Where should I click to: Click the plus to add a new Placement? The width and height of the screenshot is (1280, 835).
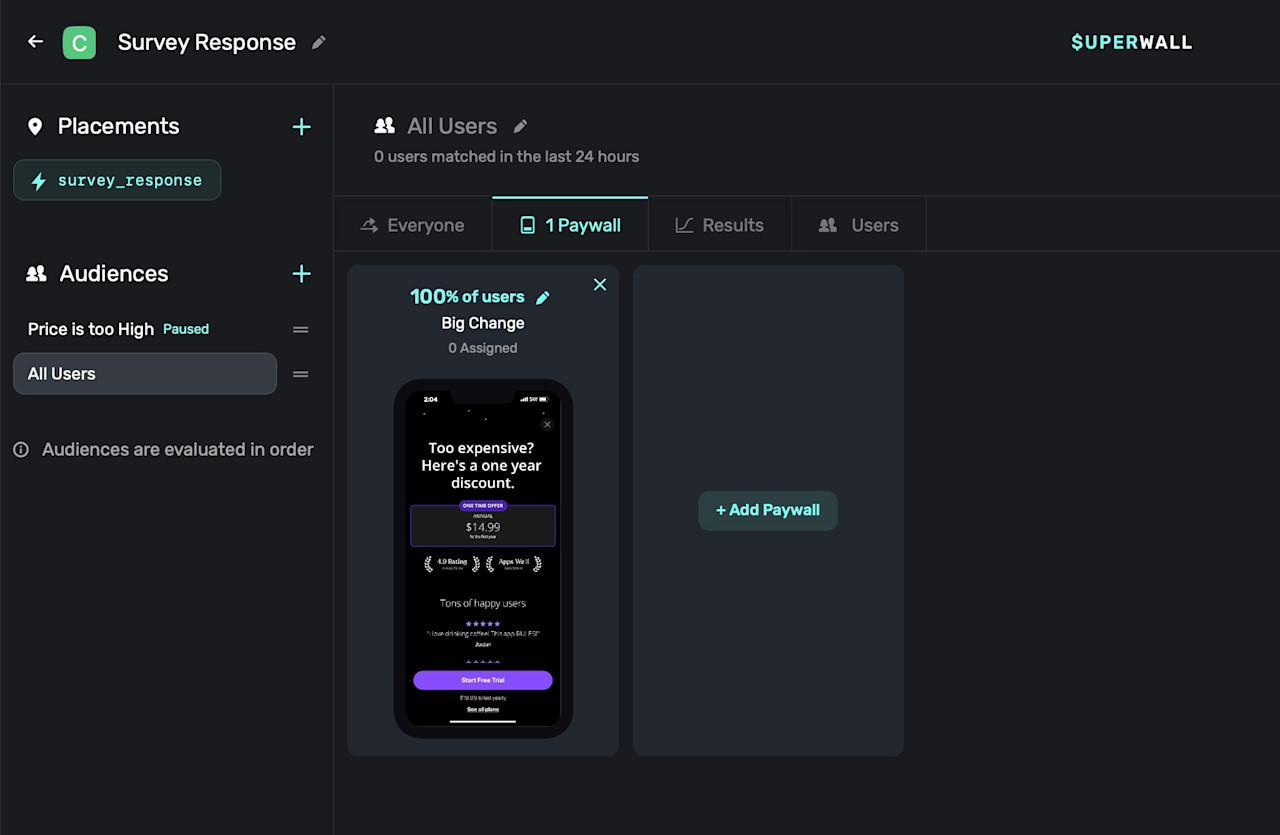(301, 126)
